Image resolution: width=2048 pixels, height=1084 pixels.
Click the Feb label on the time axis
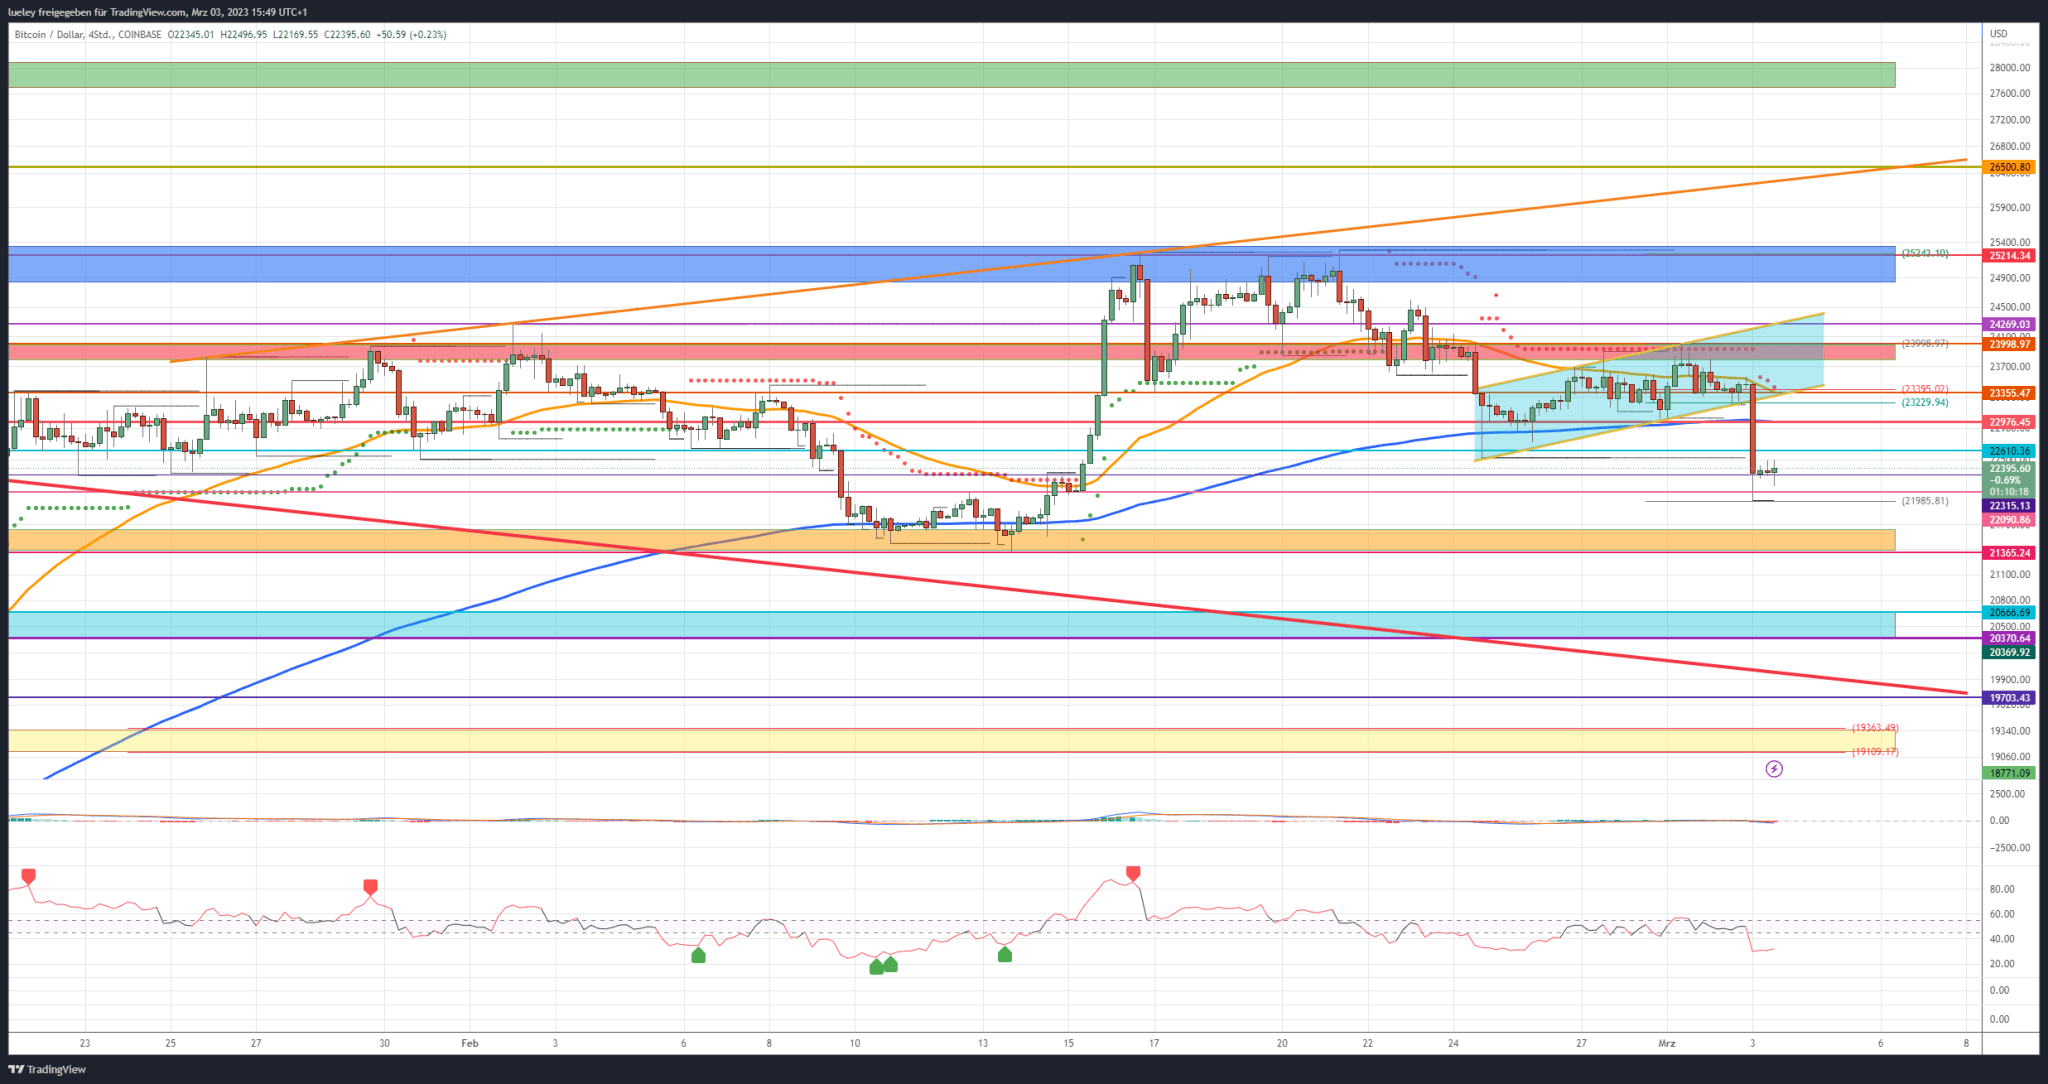[x=470, y=1043]
